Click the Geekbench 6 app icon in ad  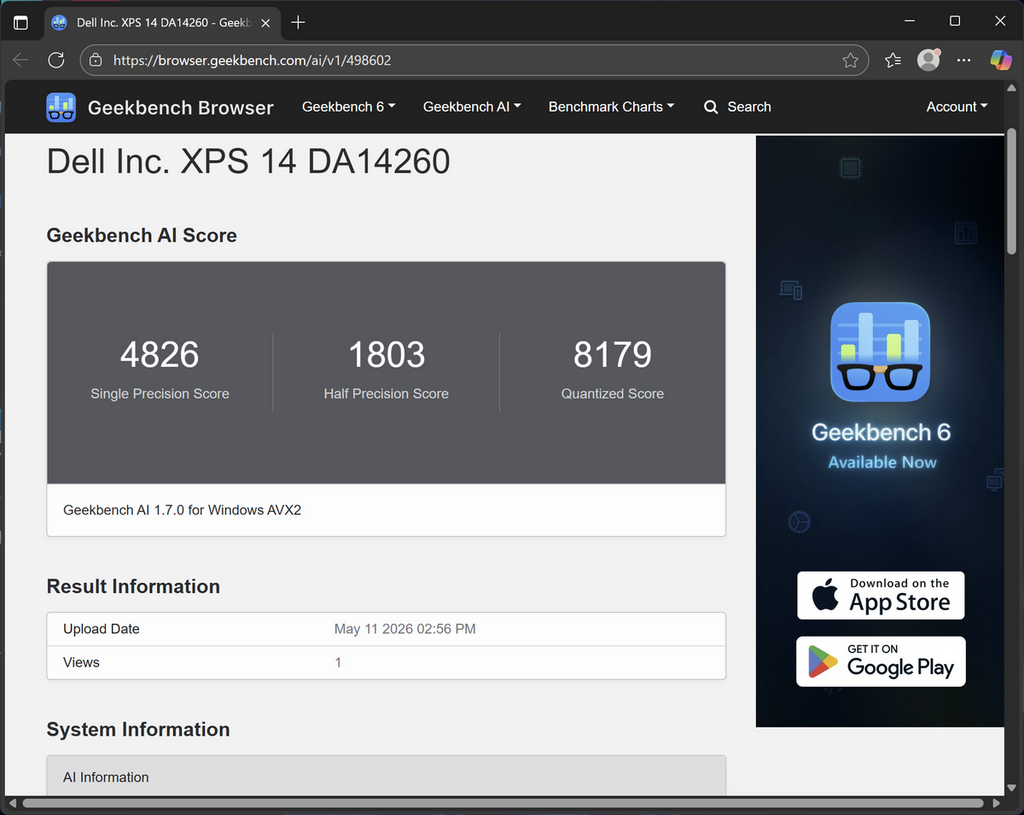click(x=880, y=351)
